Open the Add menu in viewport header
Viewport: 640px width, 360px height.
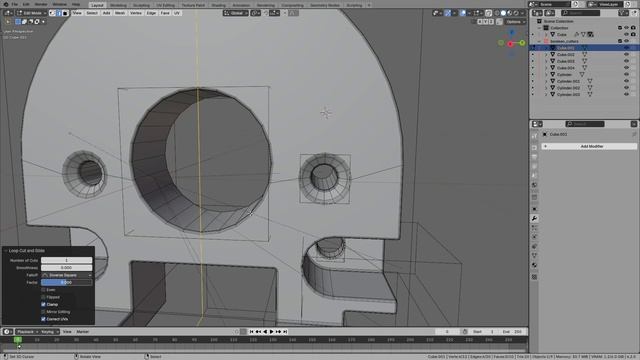click(107, 13)
